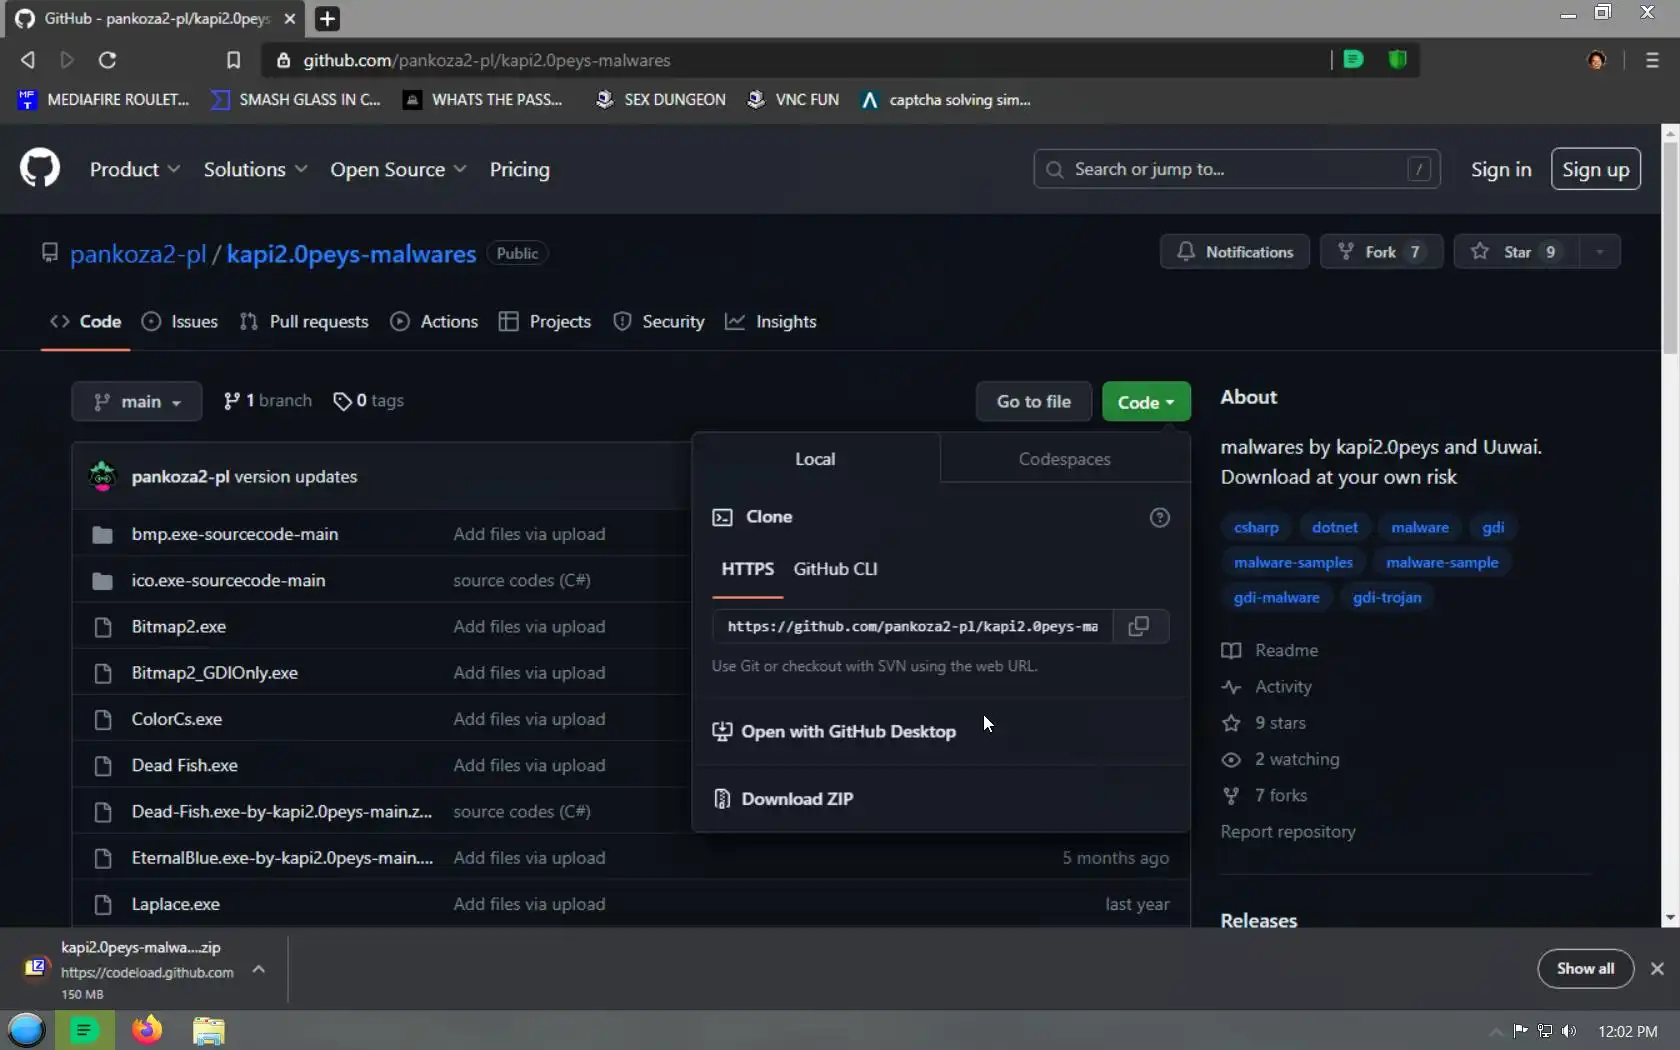The height and width of the screenshot is (1050, 1680).
Task: Click the folder icon for bmp.exe-sourcecode-main
Action: click(102, 534)
